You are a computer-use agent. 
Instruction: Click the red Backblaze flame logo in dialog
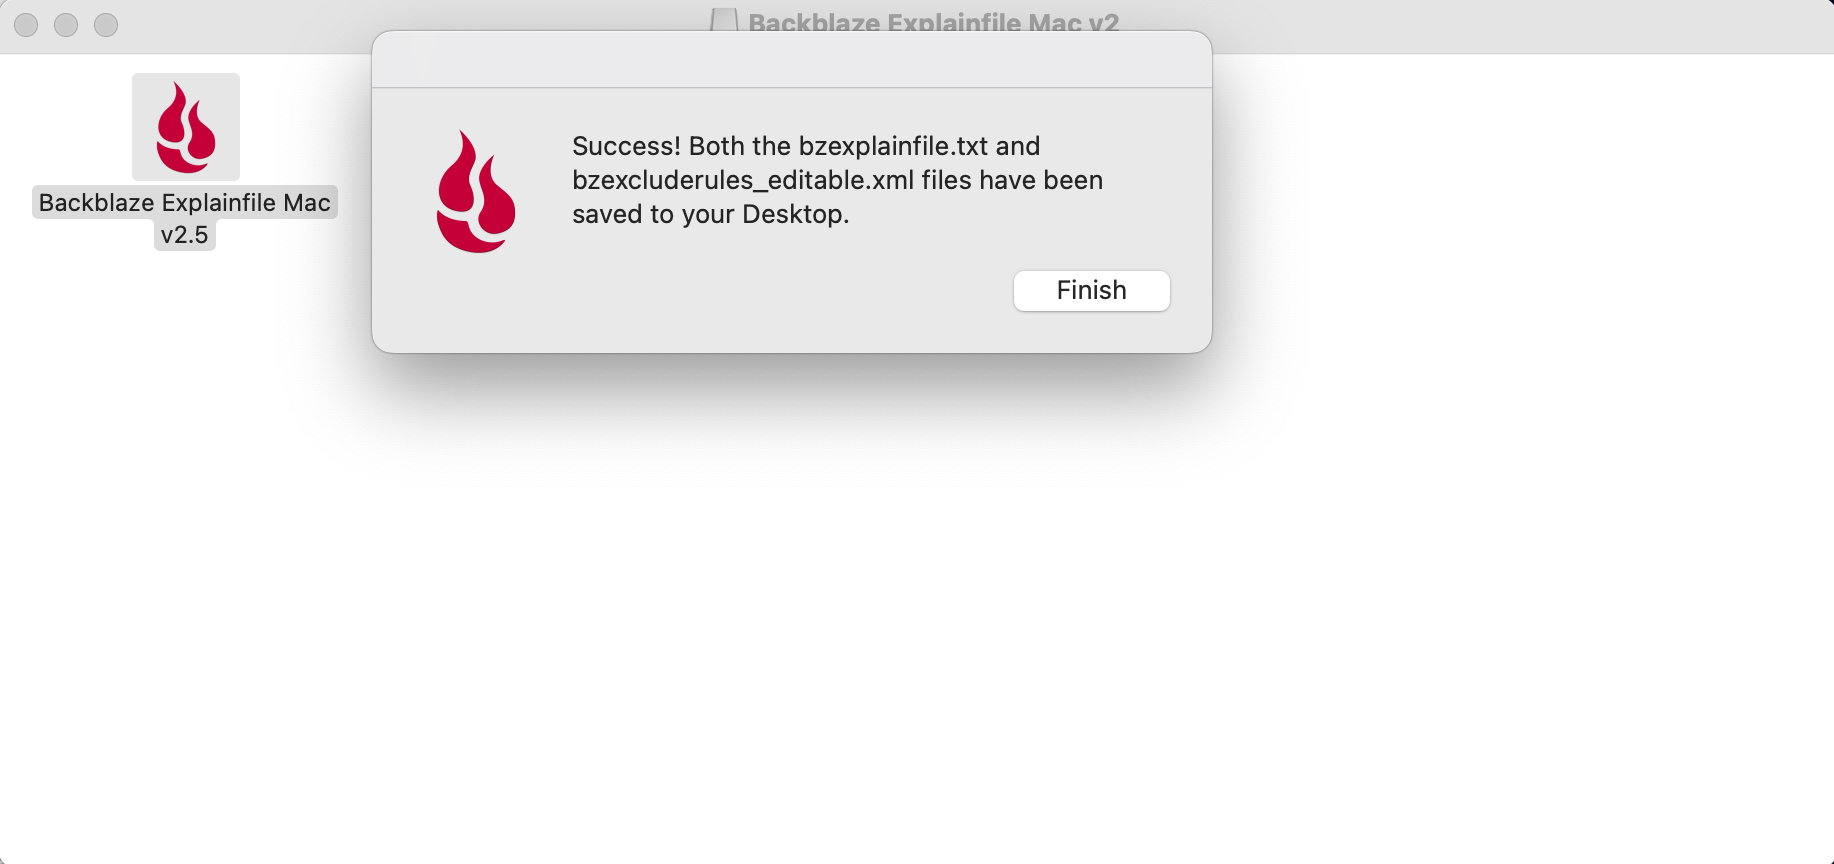pos(476,192)
